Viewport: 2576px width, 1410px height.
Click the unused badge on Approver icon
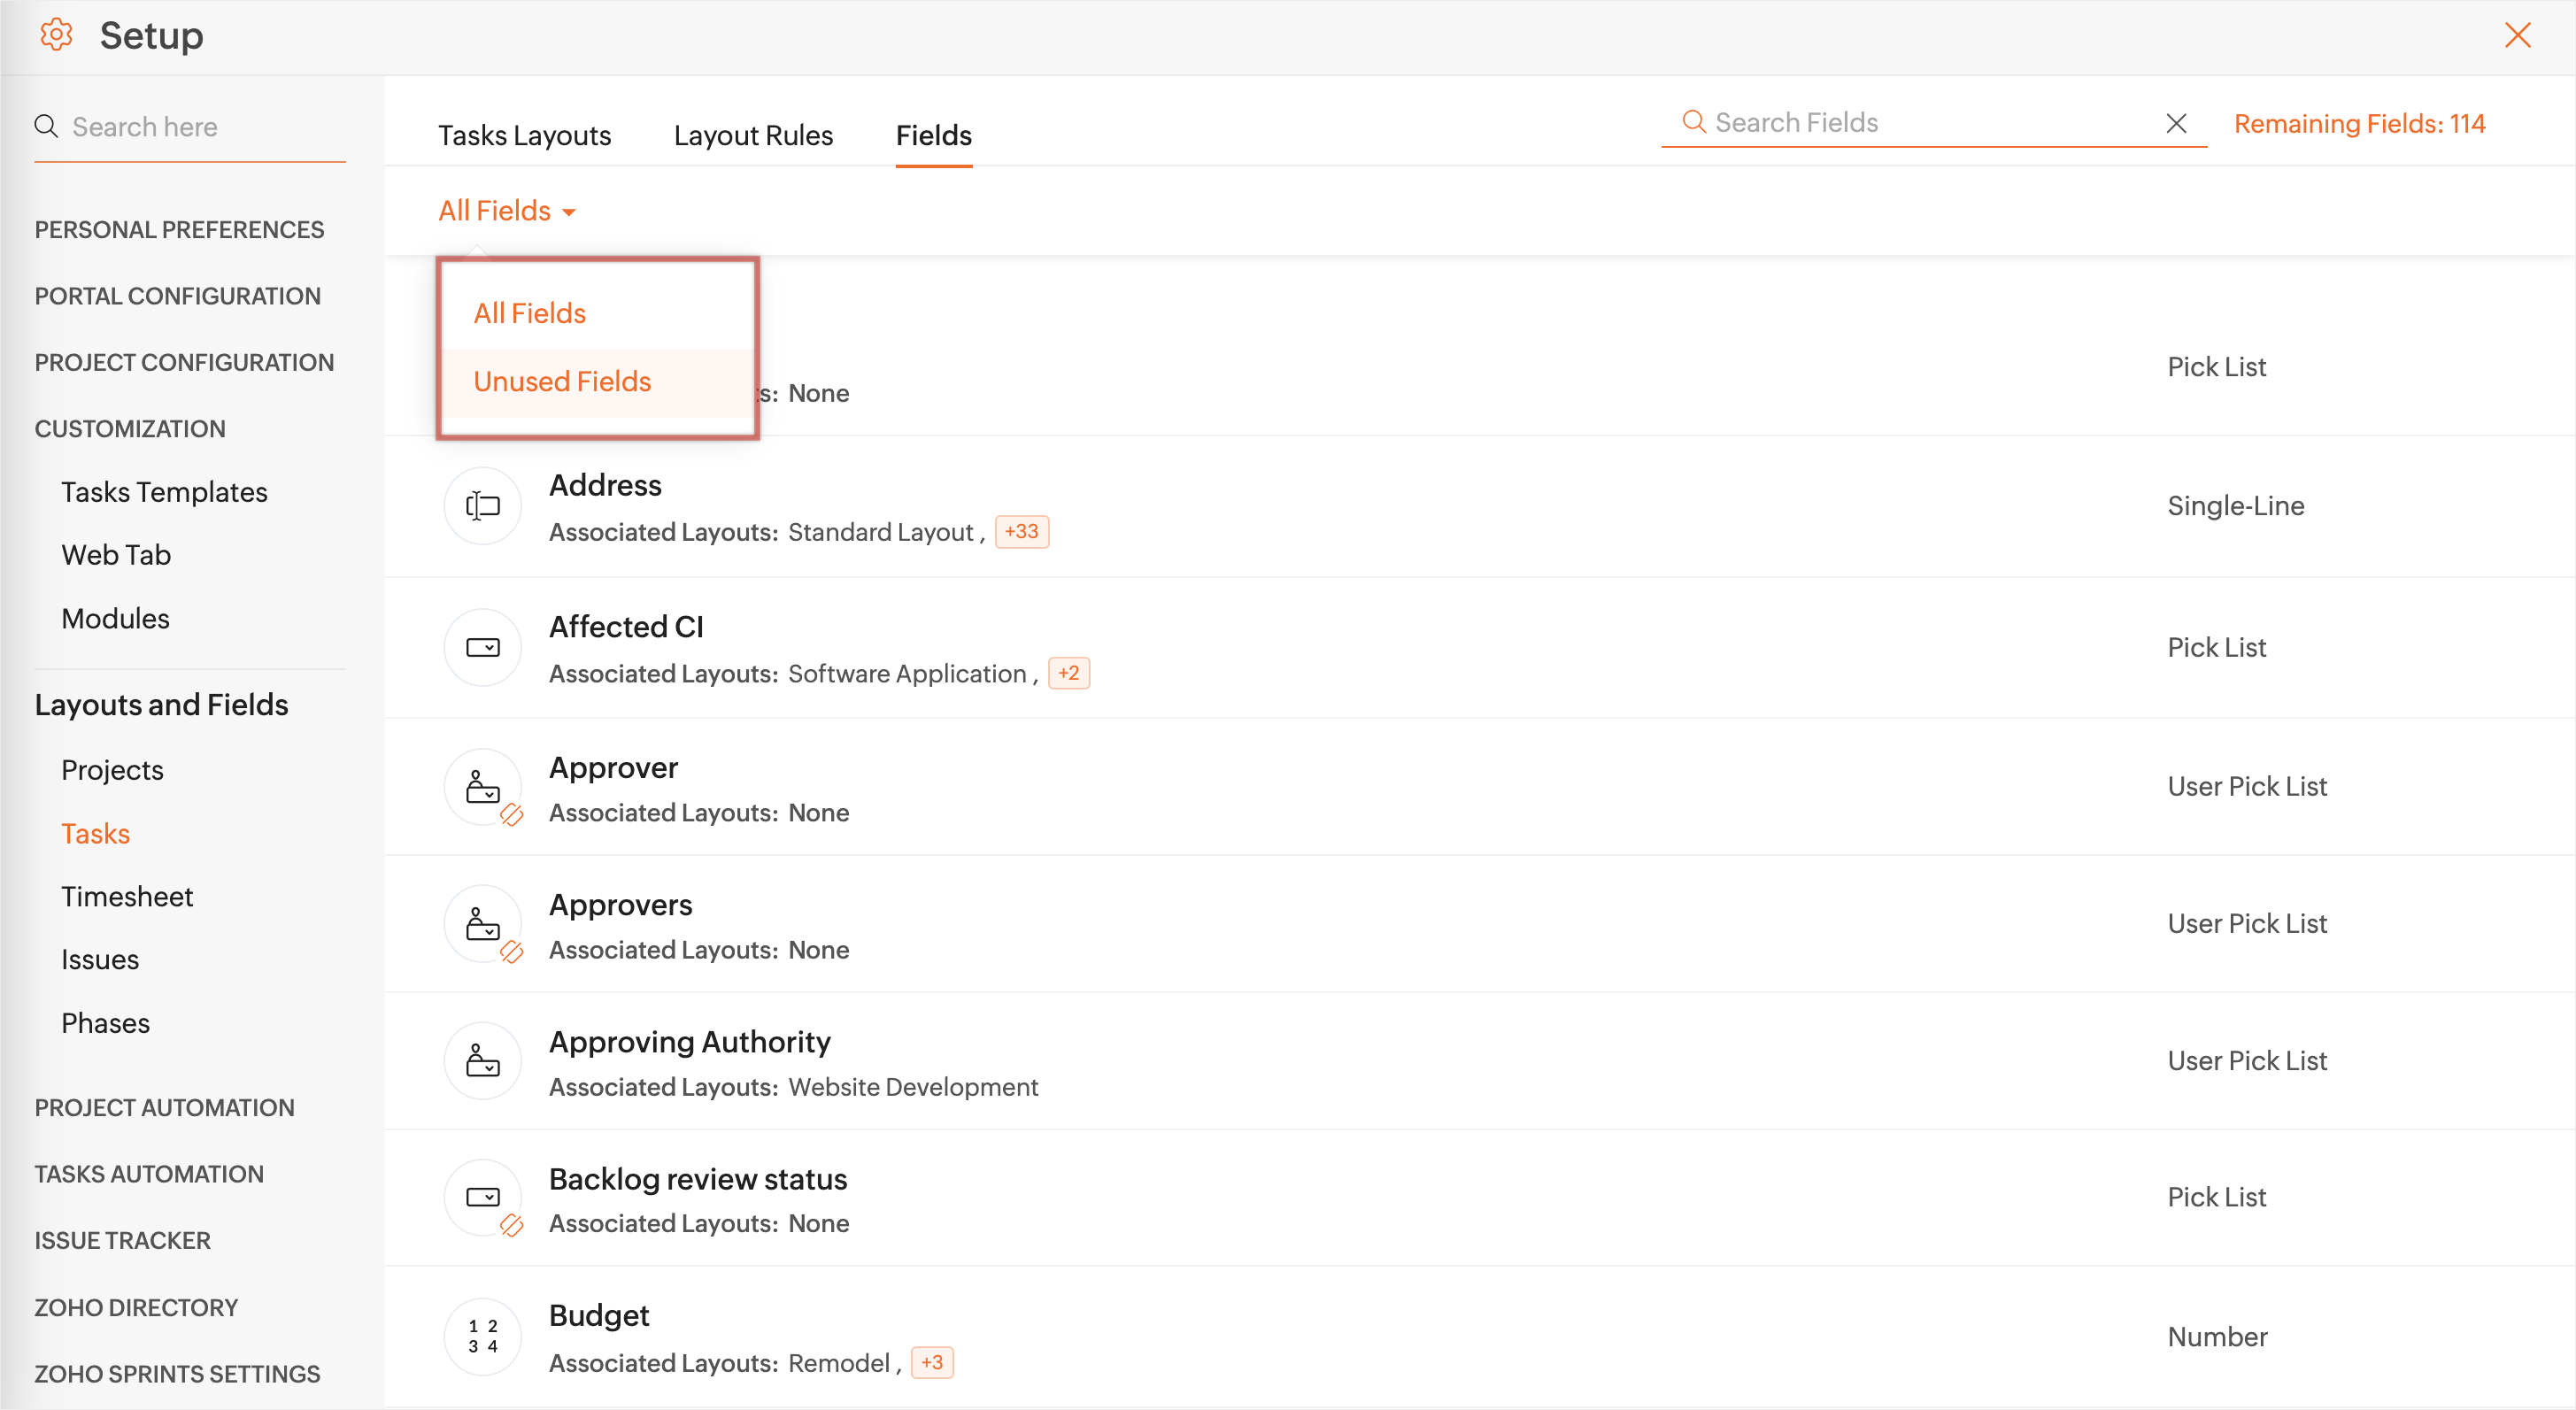[x=512, y=815]
